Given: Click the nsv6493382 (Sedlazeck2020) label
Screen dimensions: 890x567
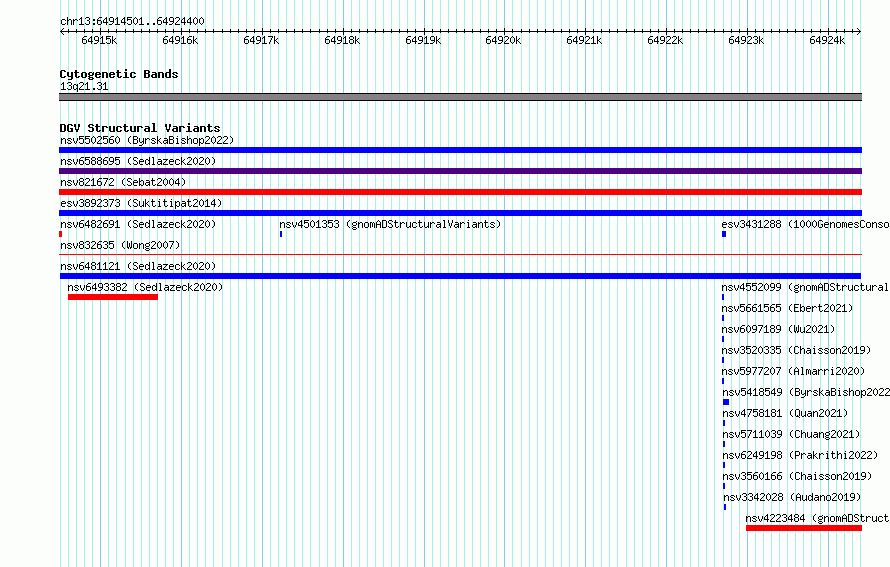Looking at the screenshot, I should pyautogui.click(x=145, y=287).
